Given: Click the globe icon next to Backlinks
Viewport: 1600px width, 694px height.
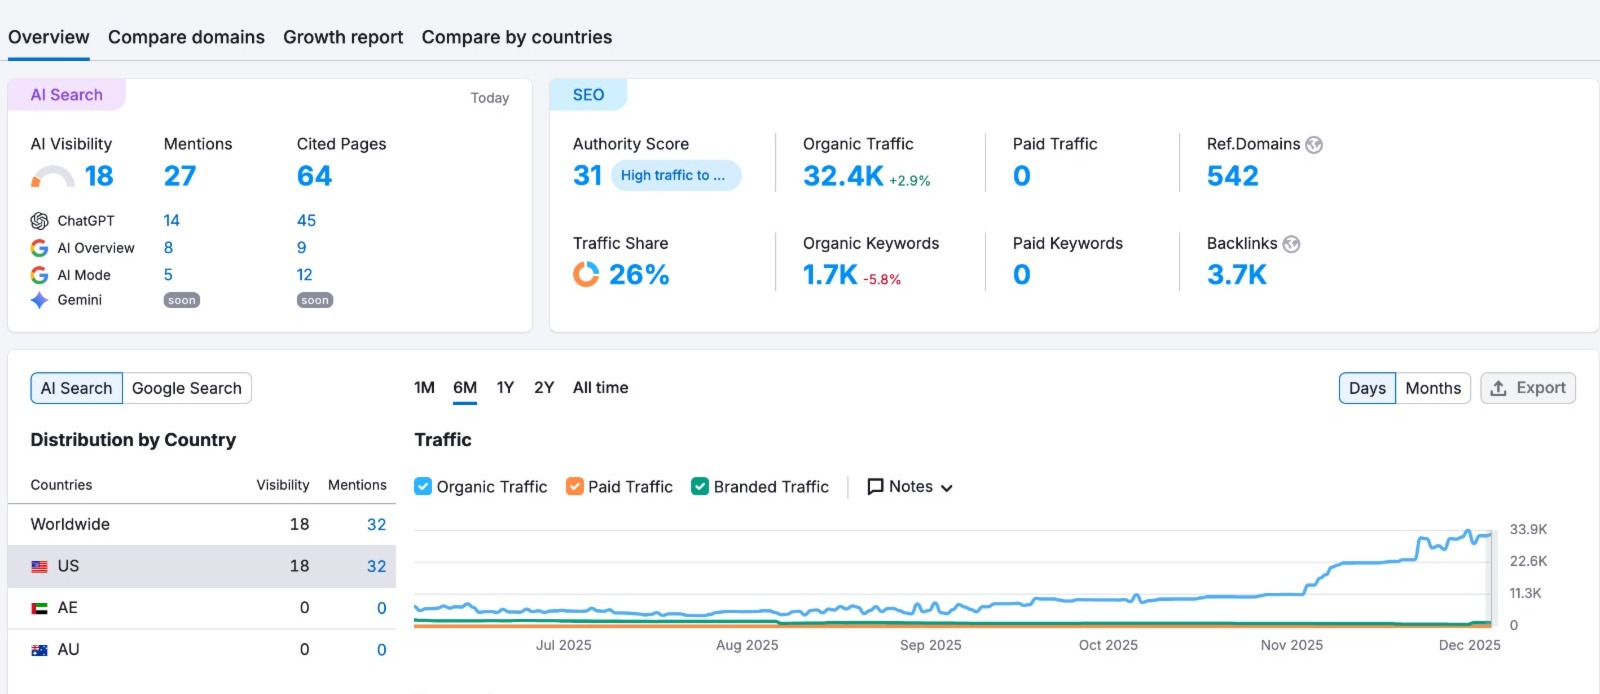Looking at the screenshot, I should tap(1291, 244).
